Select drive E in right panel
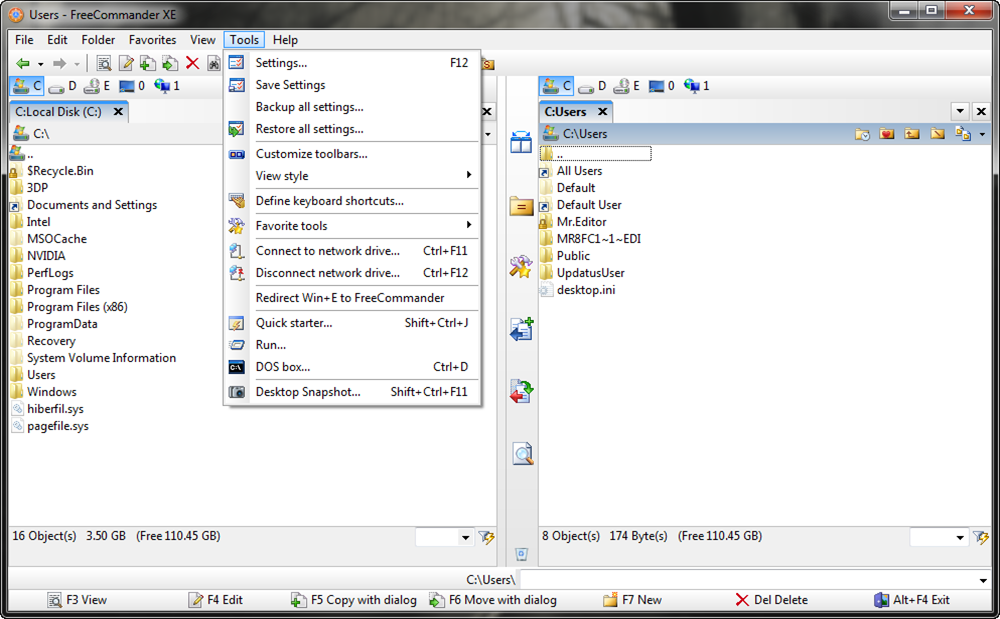1000x619 pixels. click(x=627, y=85)
